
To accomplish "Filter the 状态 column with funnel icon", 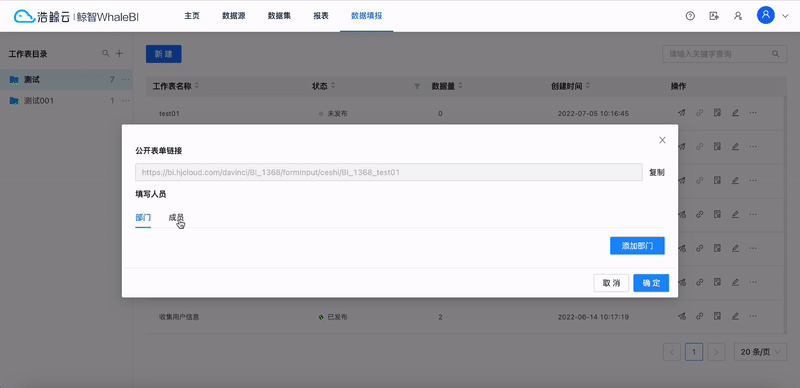I will click(x=417, y=86).
